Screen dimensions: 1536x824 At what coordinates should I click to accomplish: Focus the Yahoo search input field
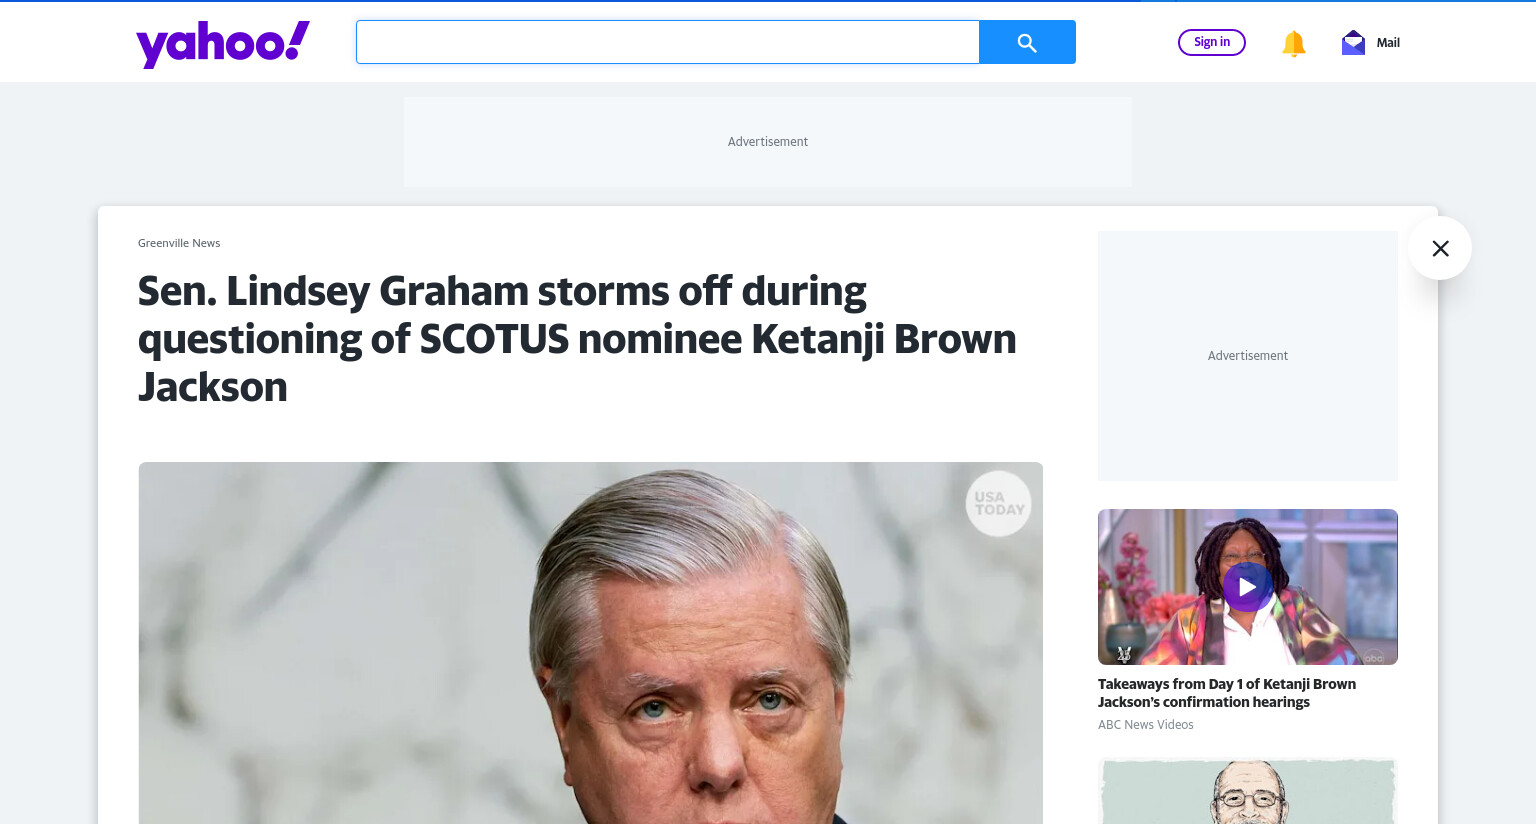pyautogui.click(x=668, y=42)
